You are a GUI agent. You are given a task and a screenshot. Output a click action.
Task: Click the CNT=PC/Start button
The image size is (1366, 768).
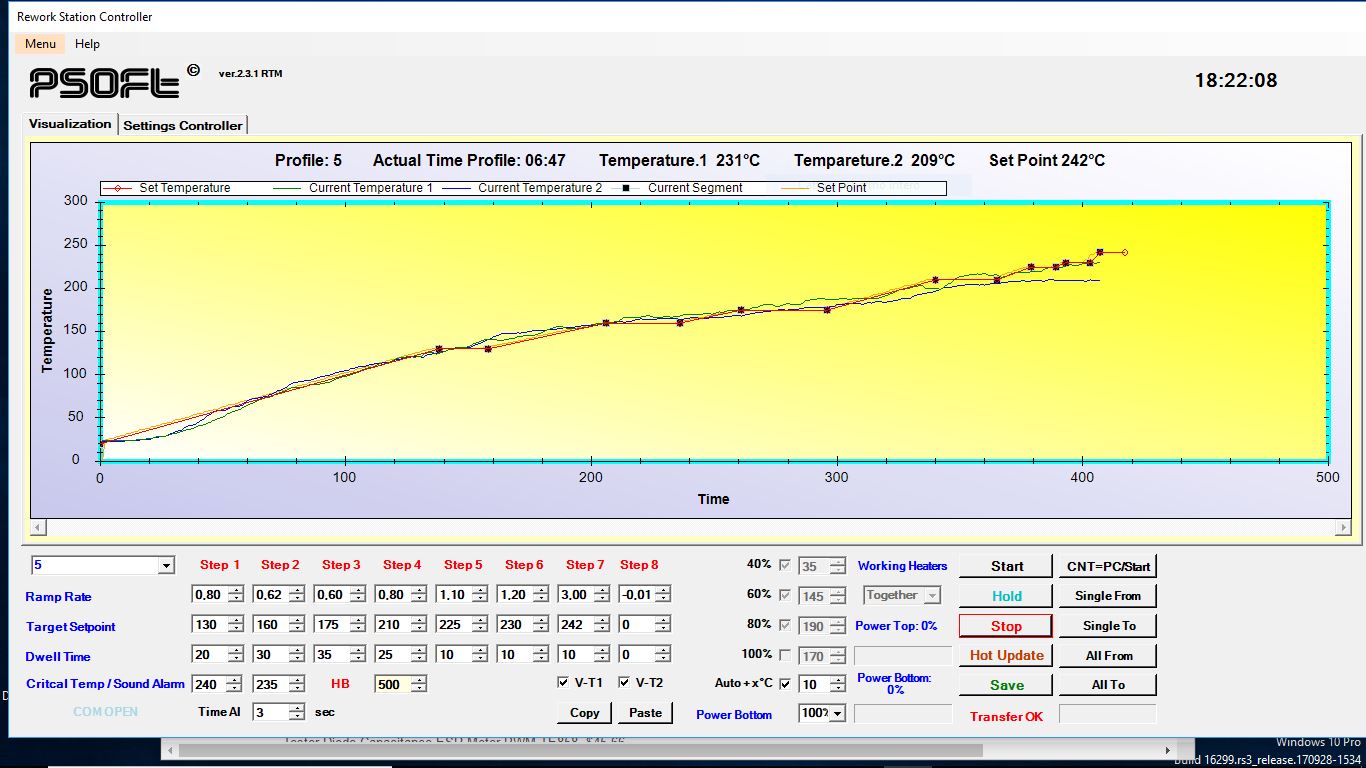pyautogui.click(x=1108, y=566)
